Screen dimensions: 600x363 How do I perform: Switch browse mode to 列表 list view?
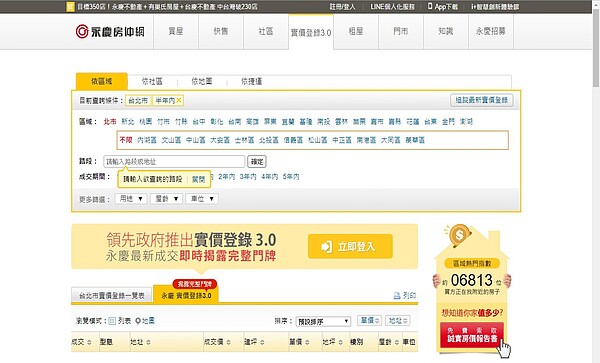tap(120, 321)
